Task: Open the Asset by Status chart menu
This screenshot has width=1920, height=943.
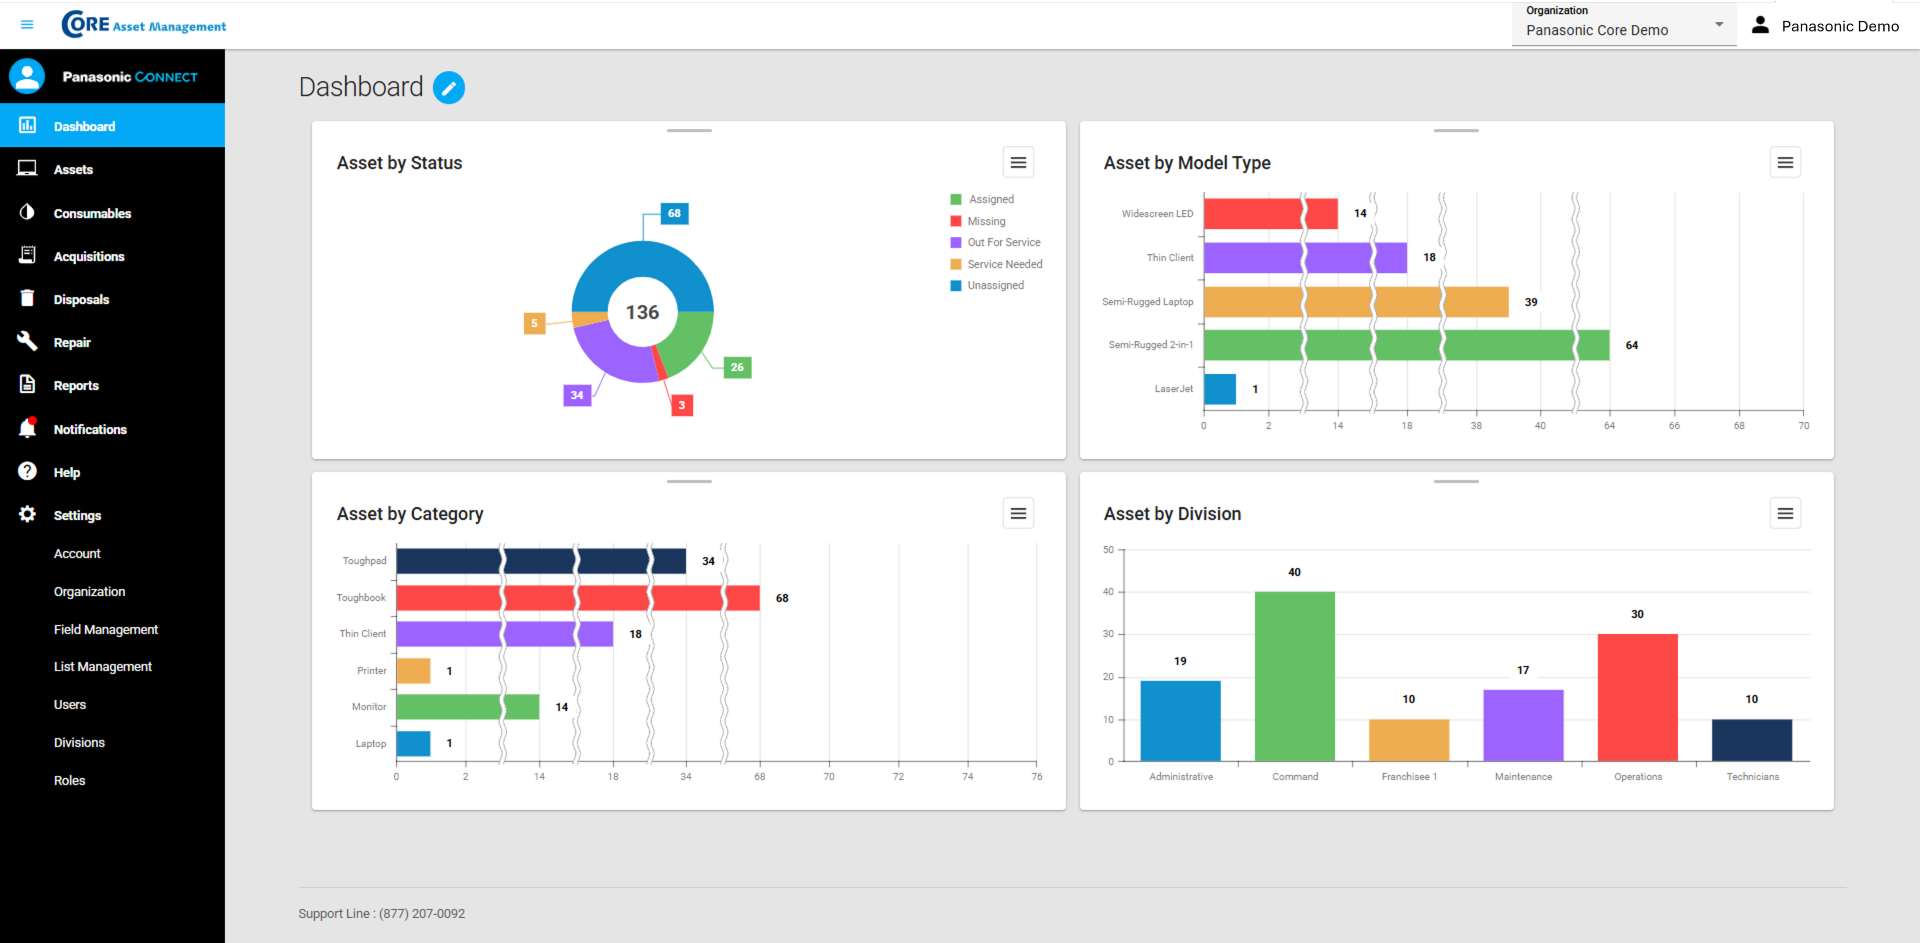Action: (x=1018, y=162)
